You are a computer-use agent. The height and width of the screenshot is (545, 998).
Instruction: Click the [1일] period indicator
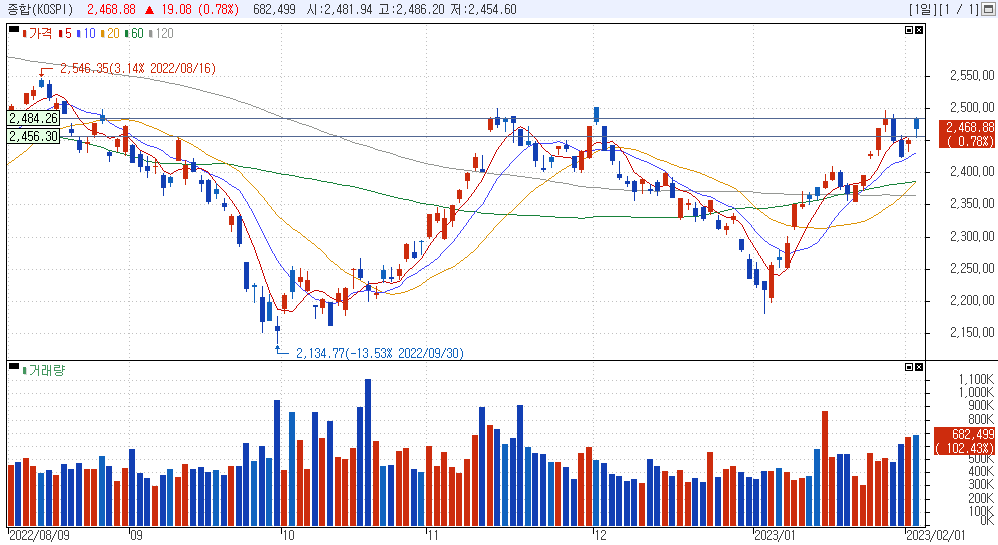924,10
